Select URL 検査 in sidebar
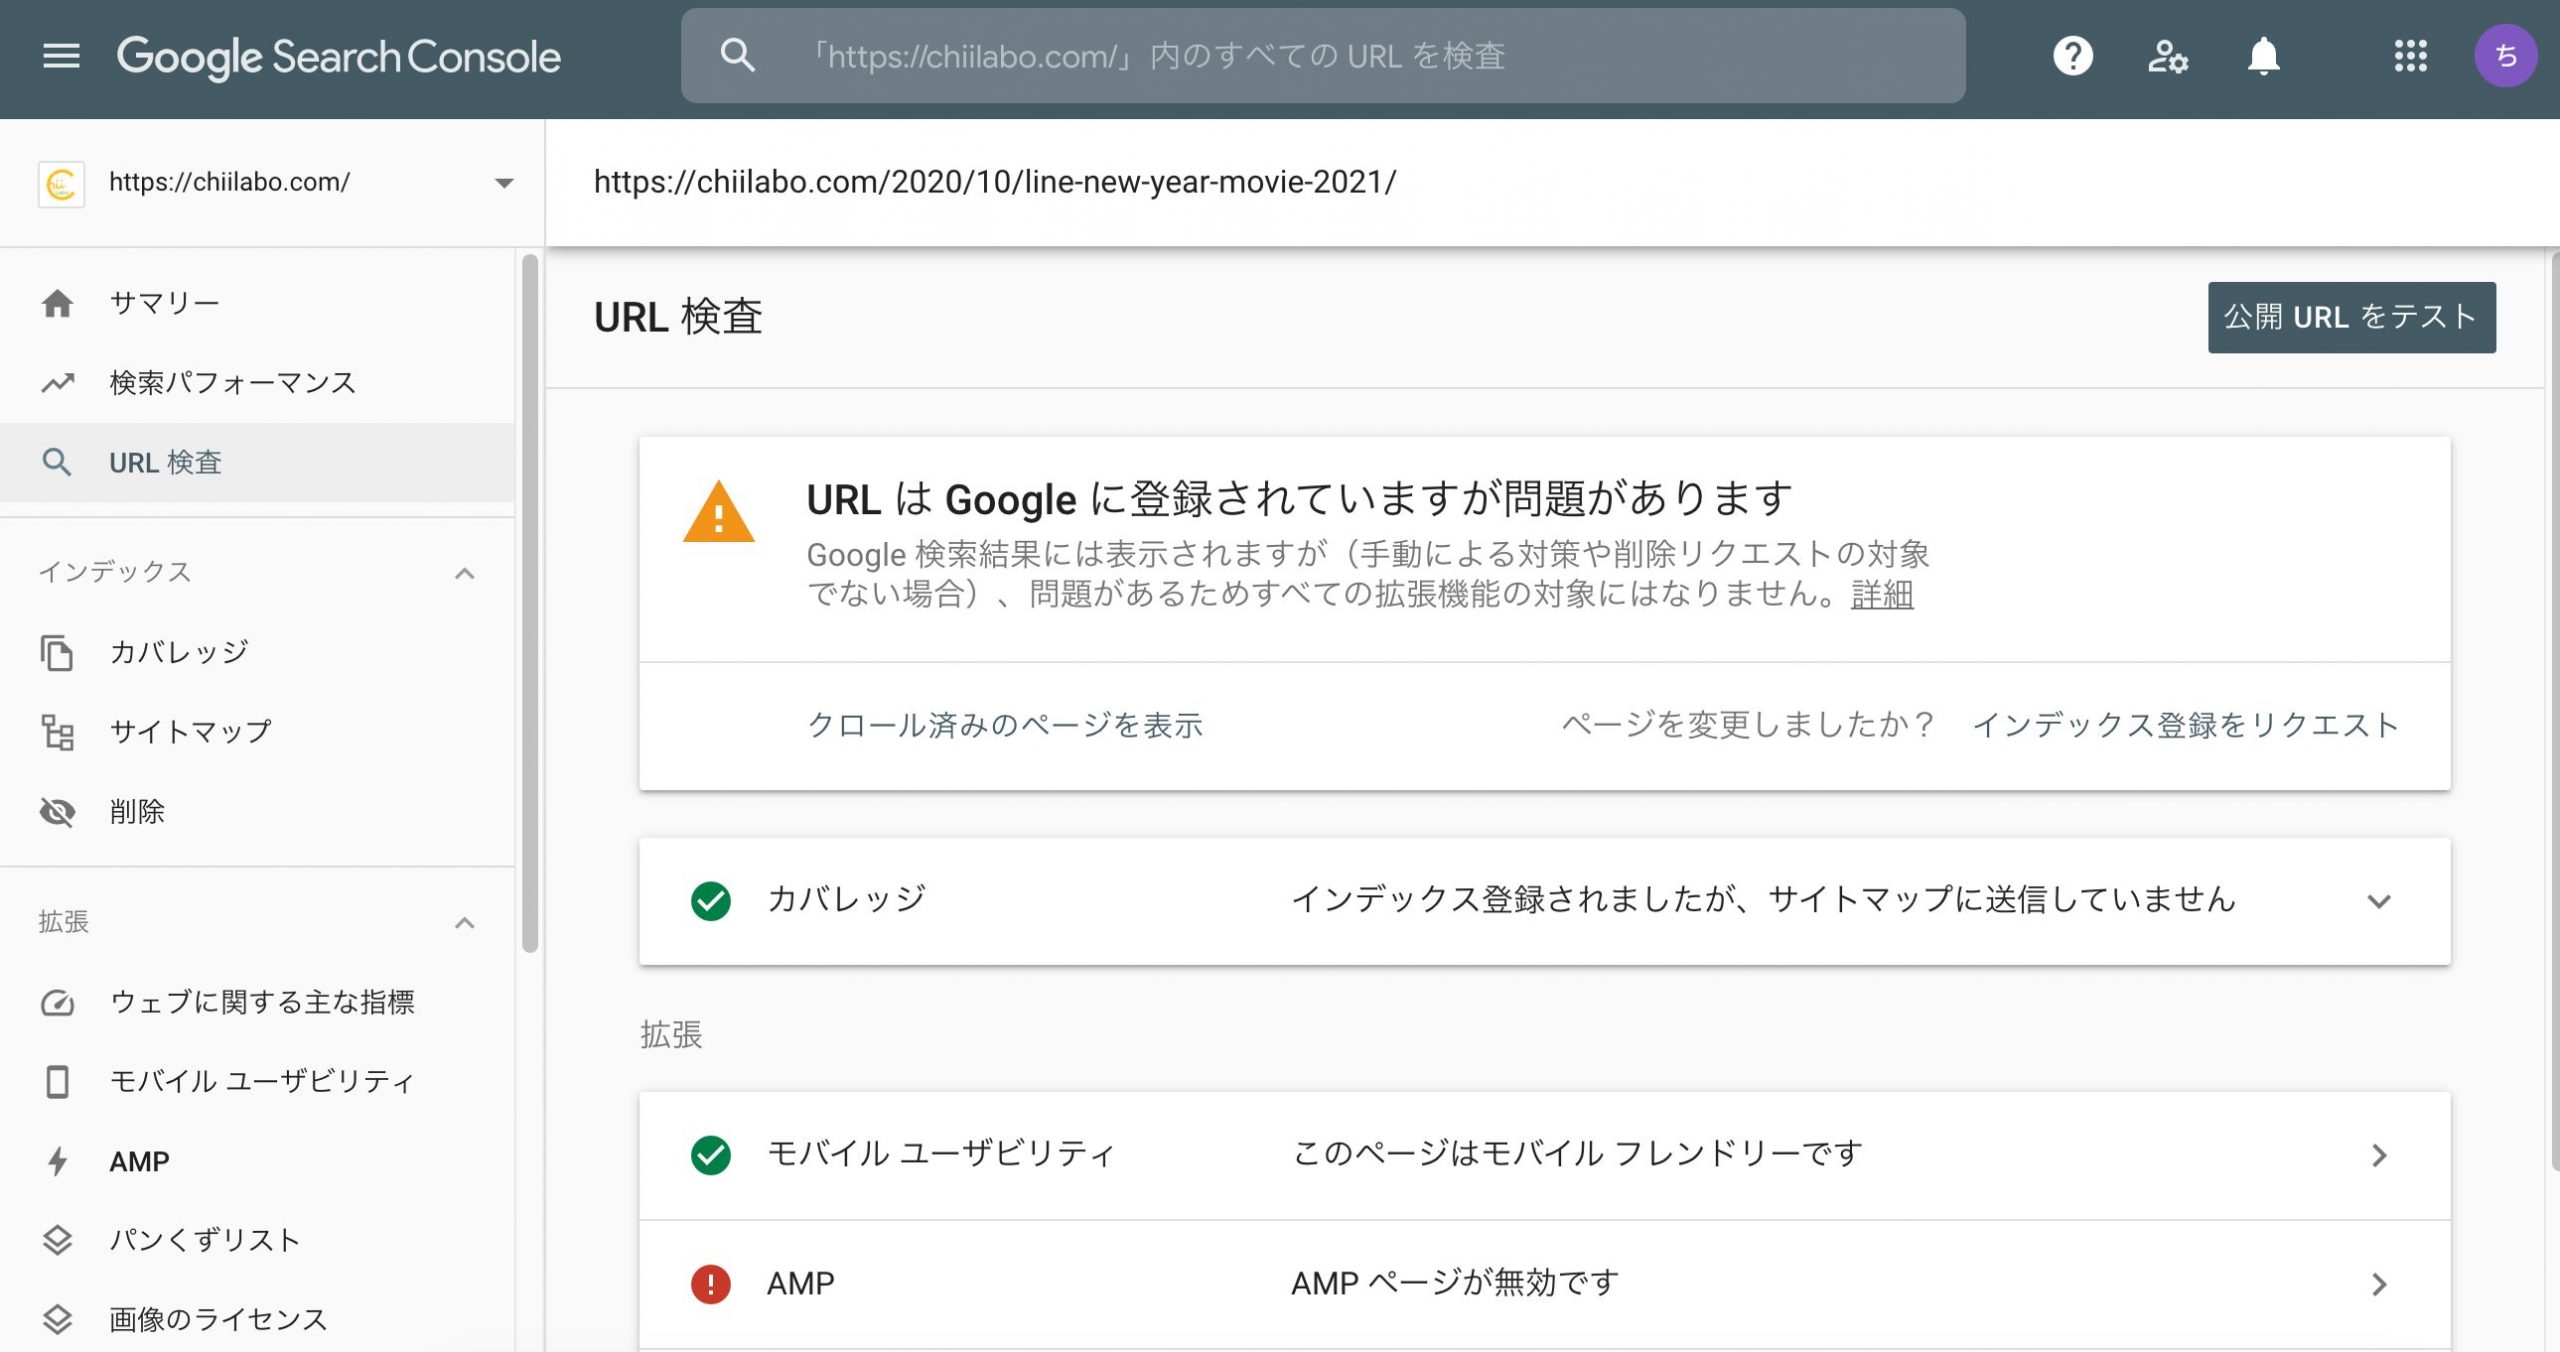Image resolution: width=2560 pixels, height=1352 pixels. pos(258,462)
